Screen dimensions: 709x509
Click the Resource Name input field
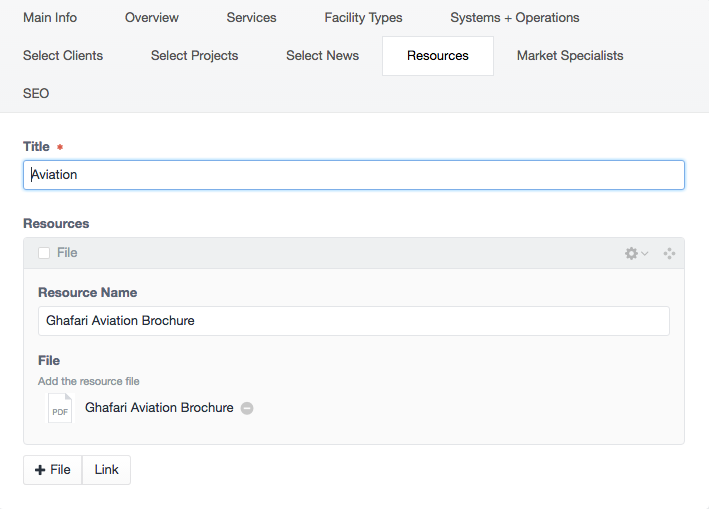coord(354,321)
